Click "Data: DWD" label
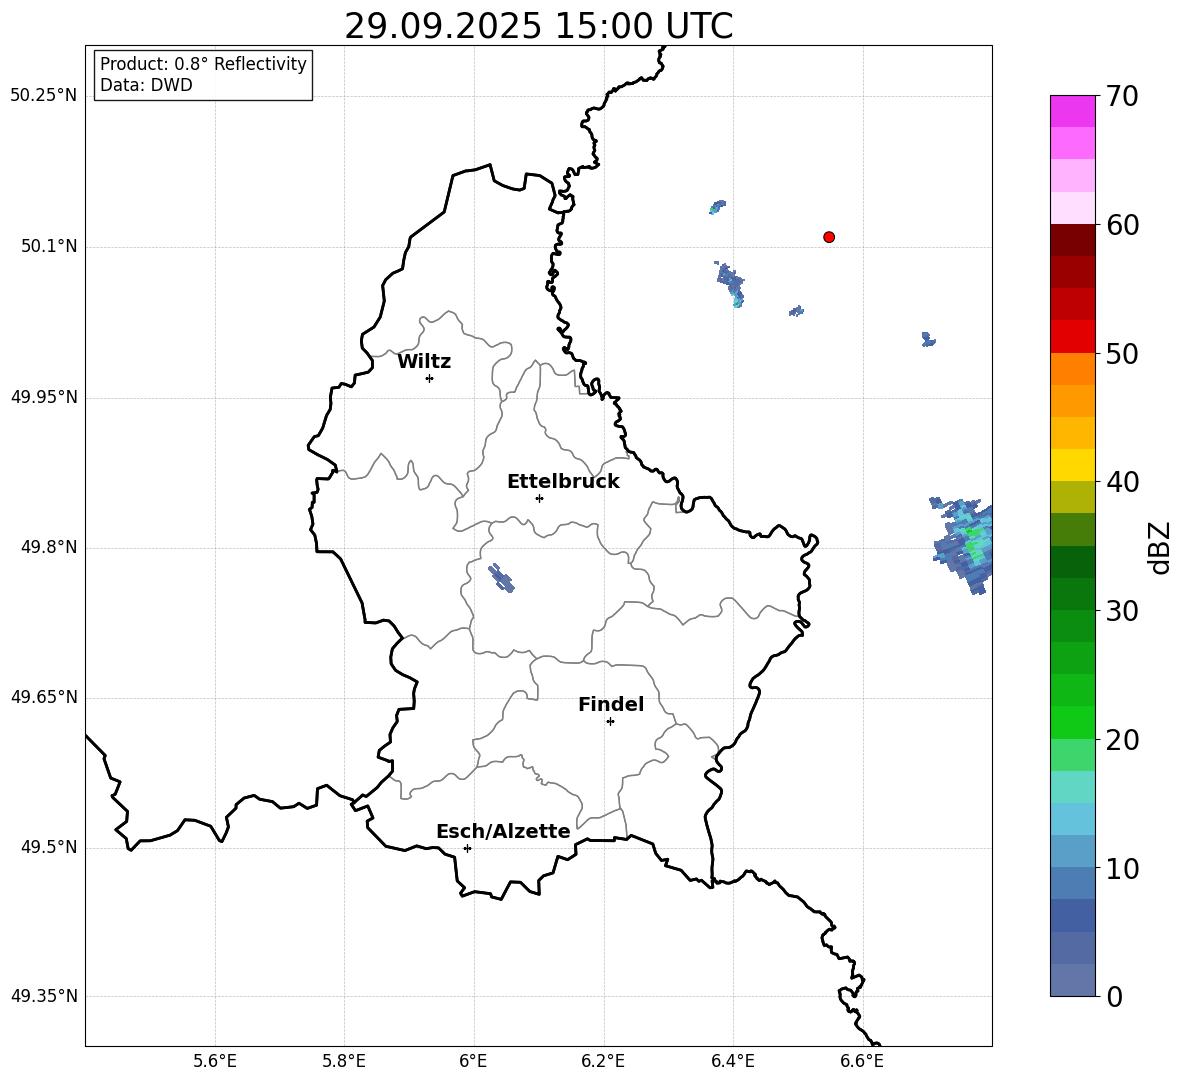 tap(146, 85)
